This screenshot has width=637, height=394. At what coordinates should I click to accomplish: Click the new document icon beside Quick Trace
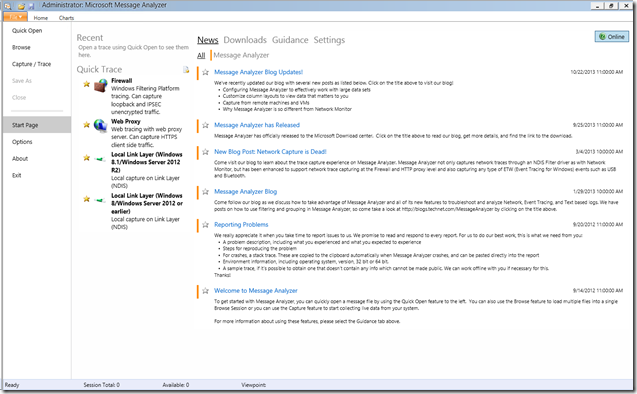click(x=186, y=69)
